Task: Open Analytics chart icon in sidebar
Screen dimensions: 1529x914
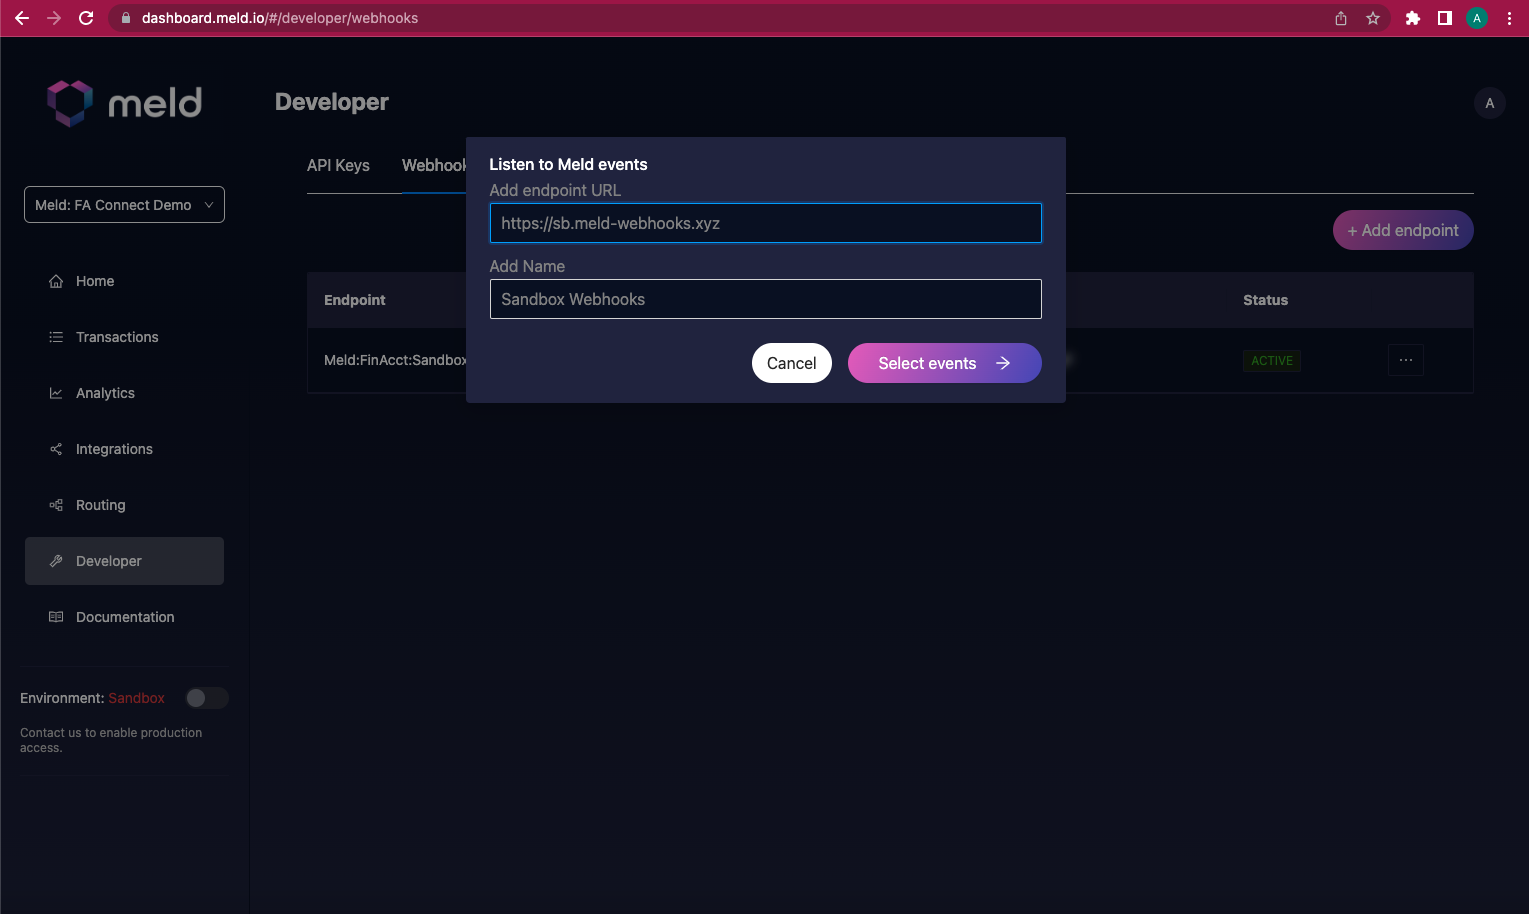Action: click(x=56, y=393)
